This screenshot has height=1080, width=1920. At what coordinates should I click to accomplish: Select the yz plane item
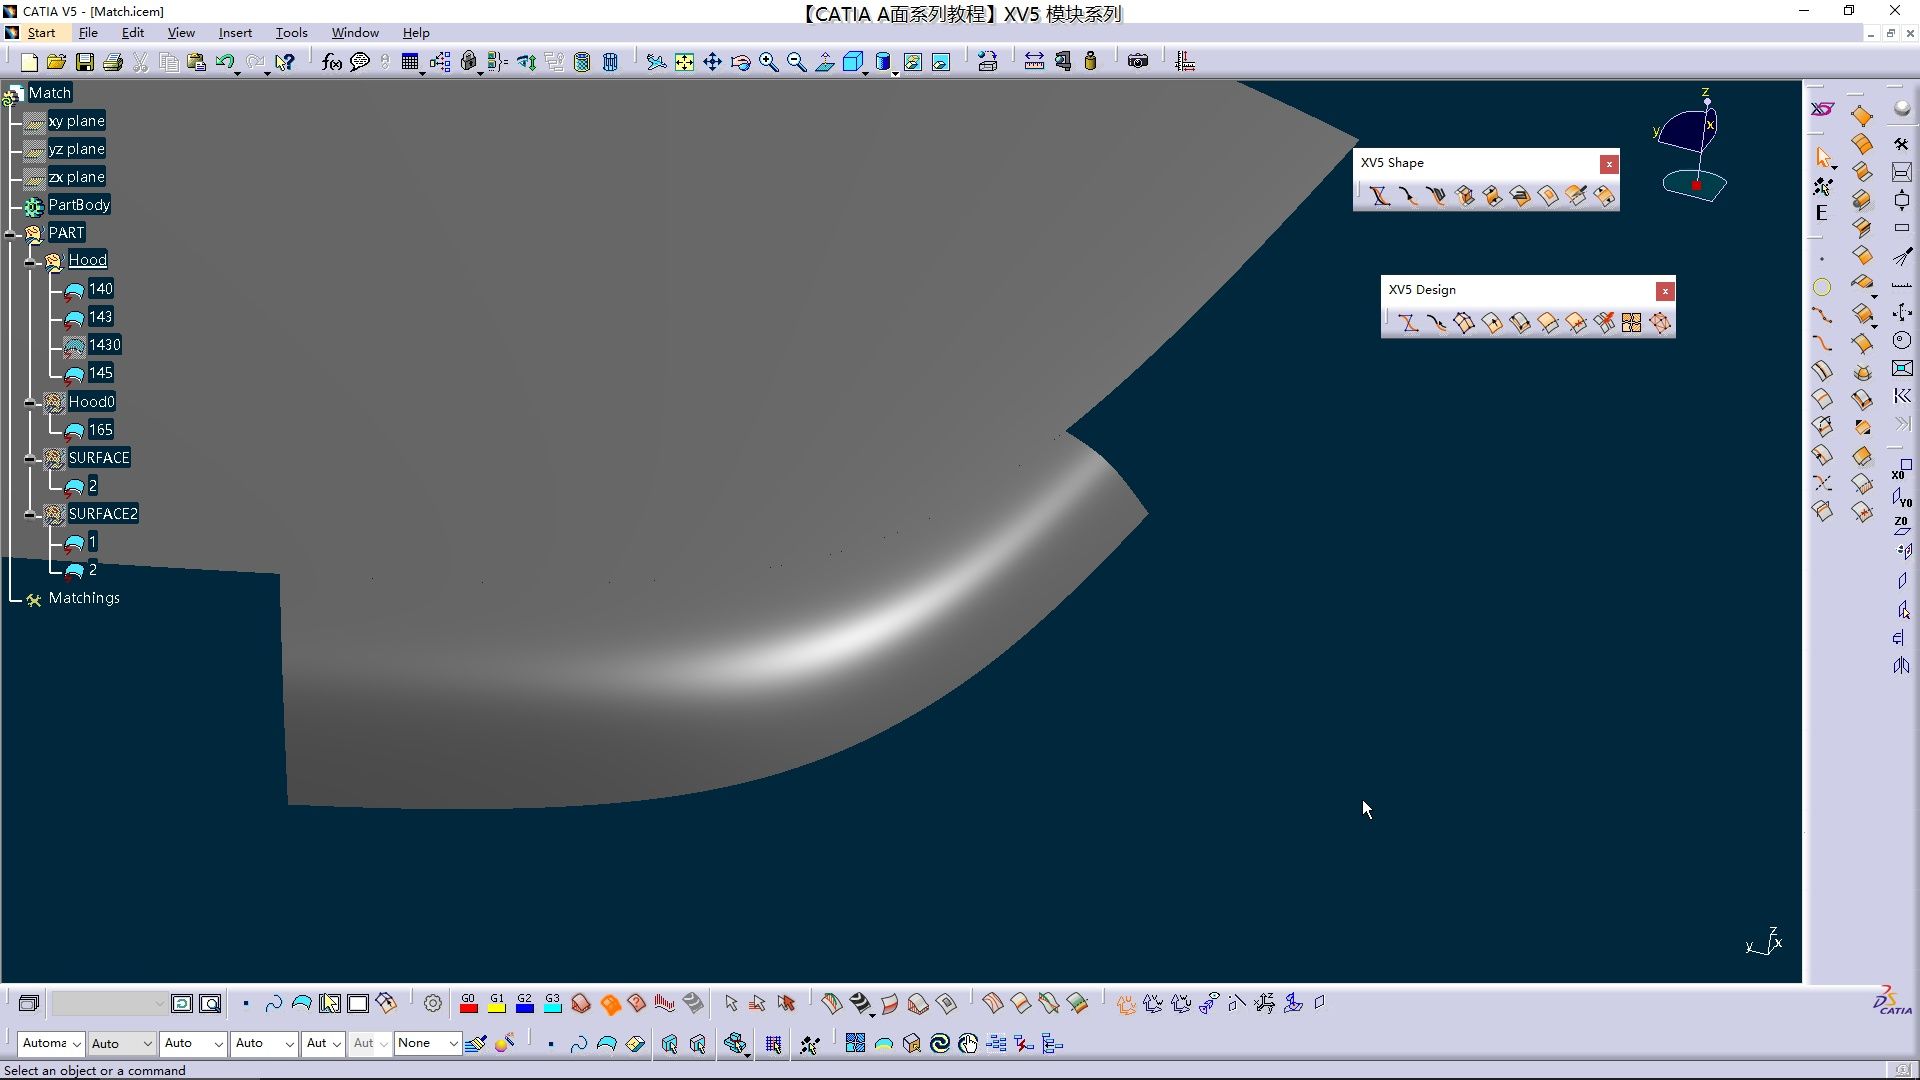point(76,149)
